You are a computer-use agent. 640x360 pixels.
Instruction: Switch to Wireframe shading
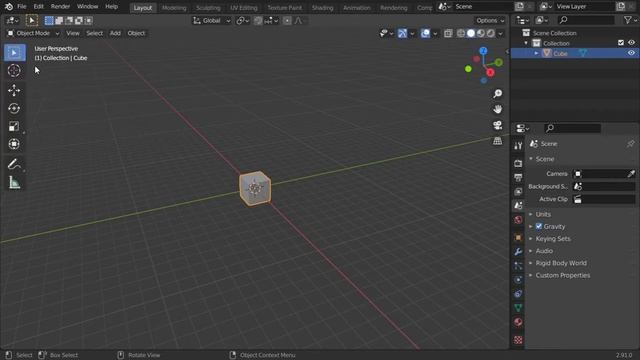[461, 33]
